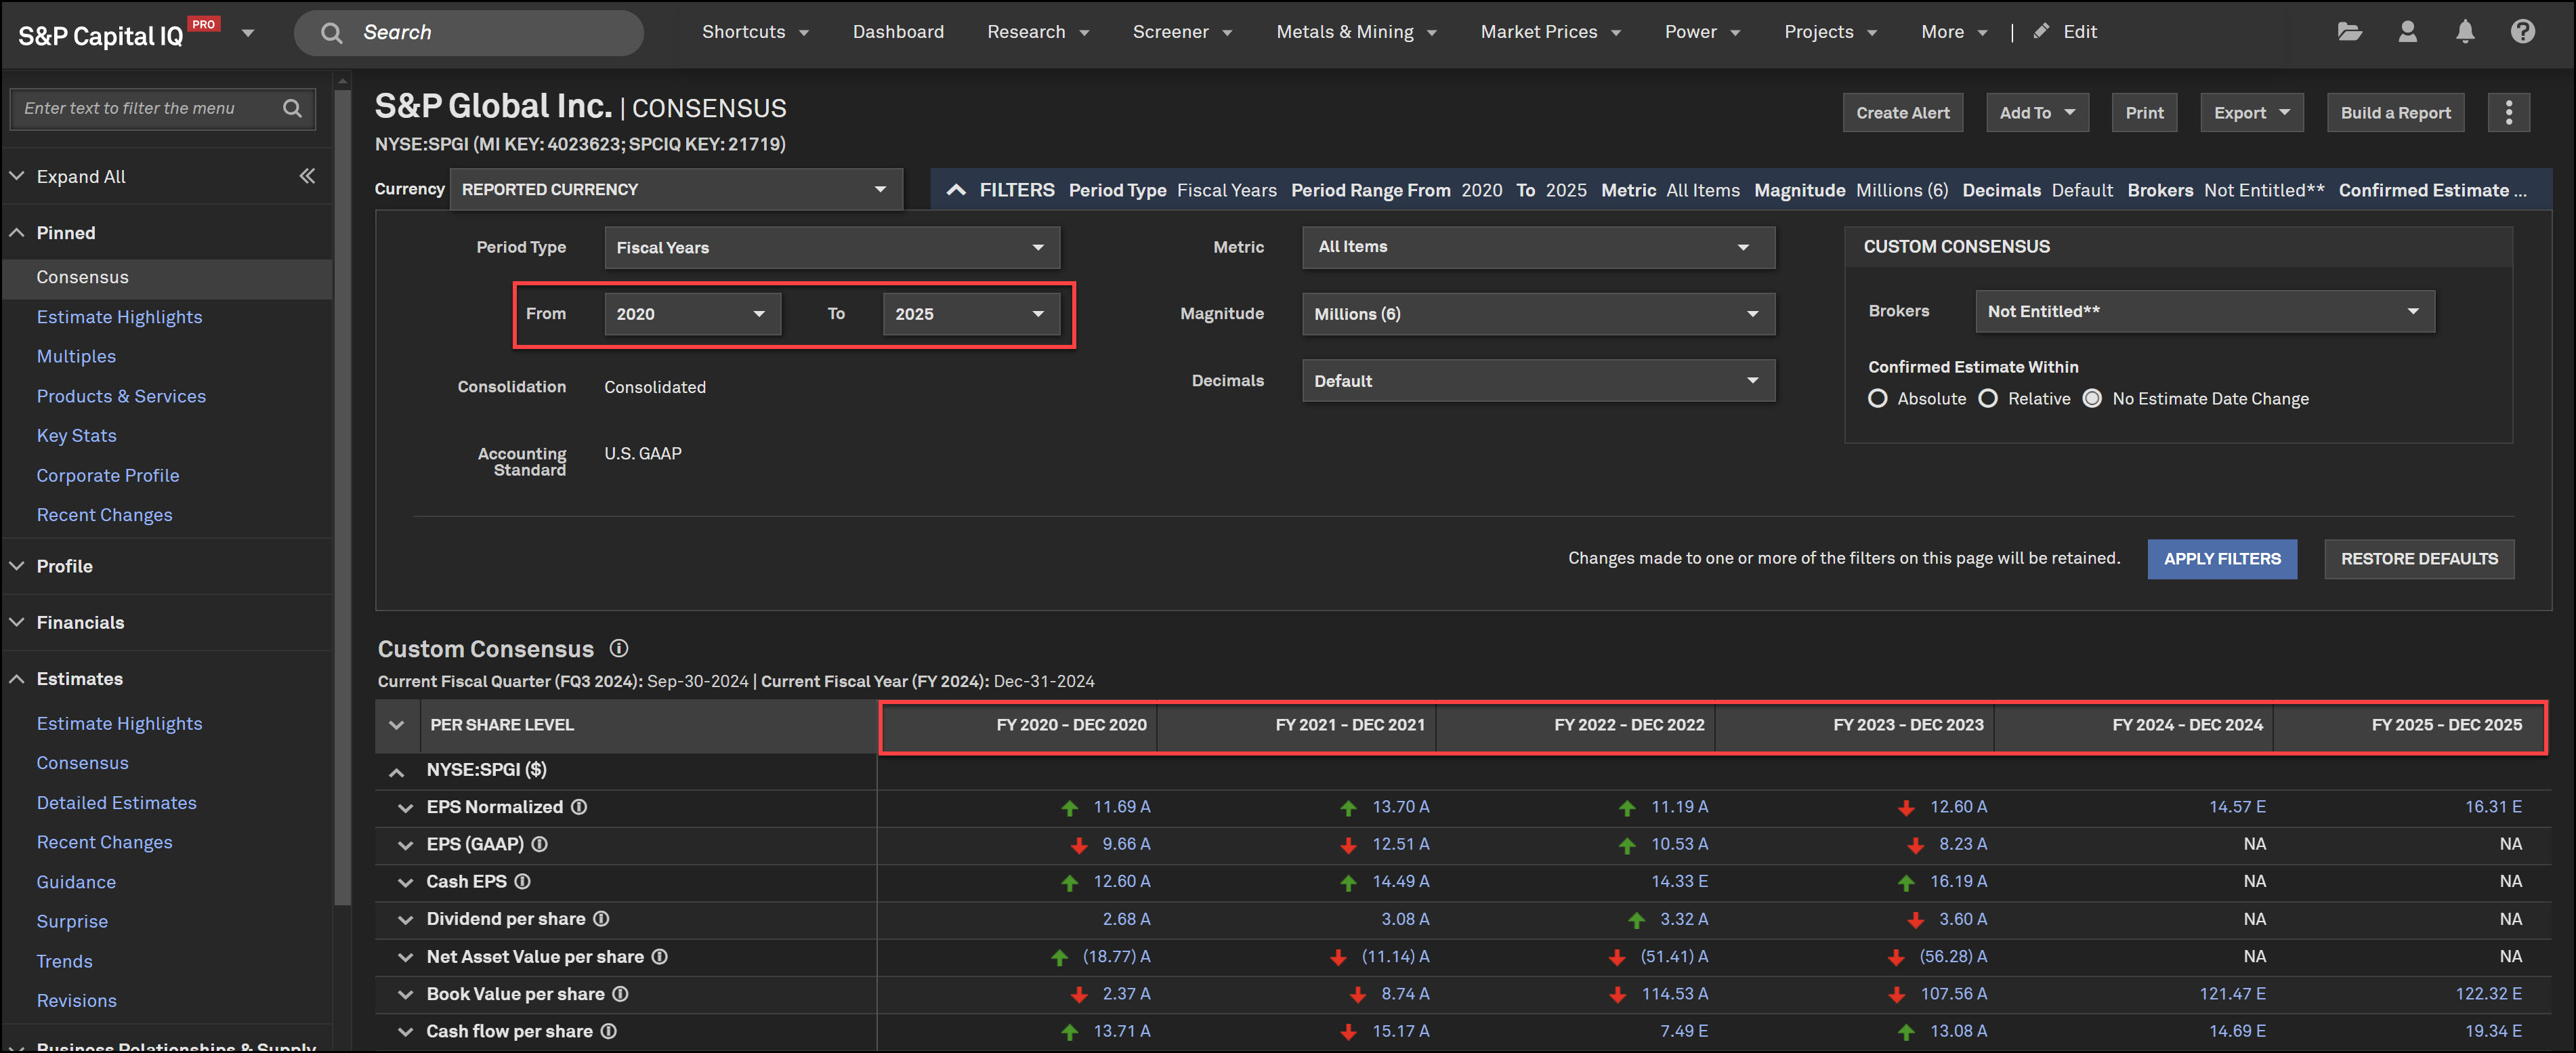This screenshot has height=1053, width=2576.
Task: Open the Dashboard menu item
Action: [x=897, y=32]
